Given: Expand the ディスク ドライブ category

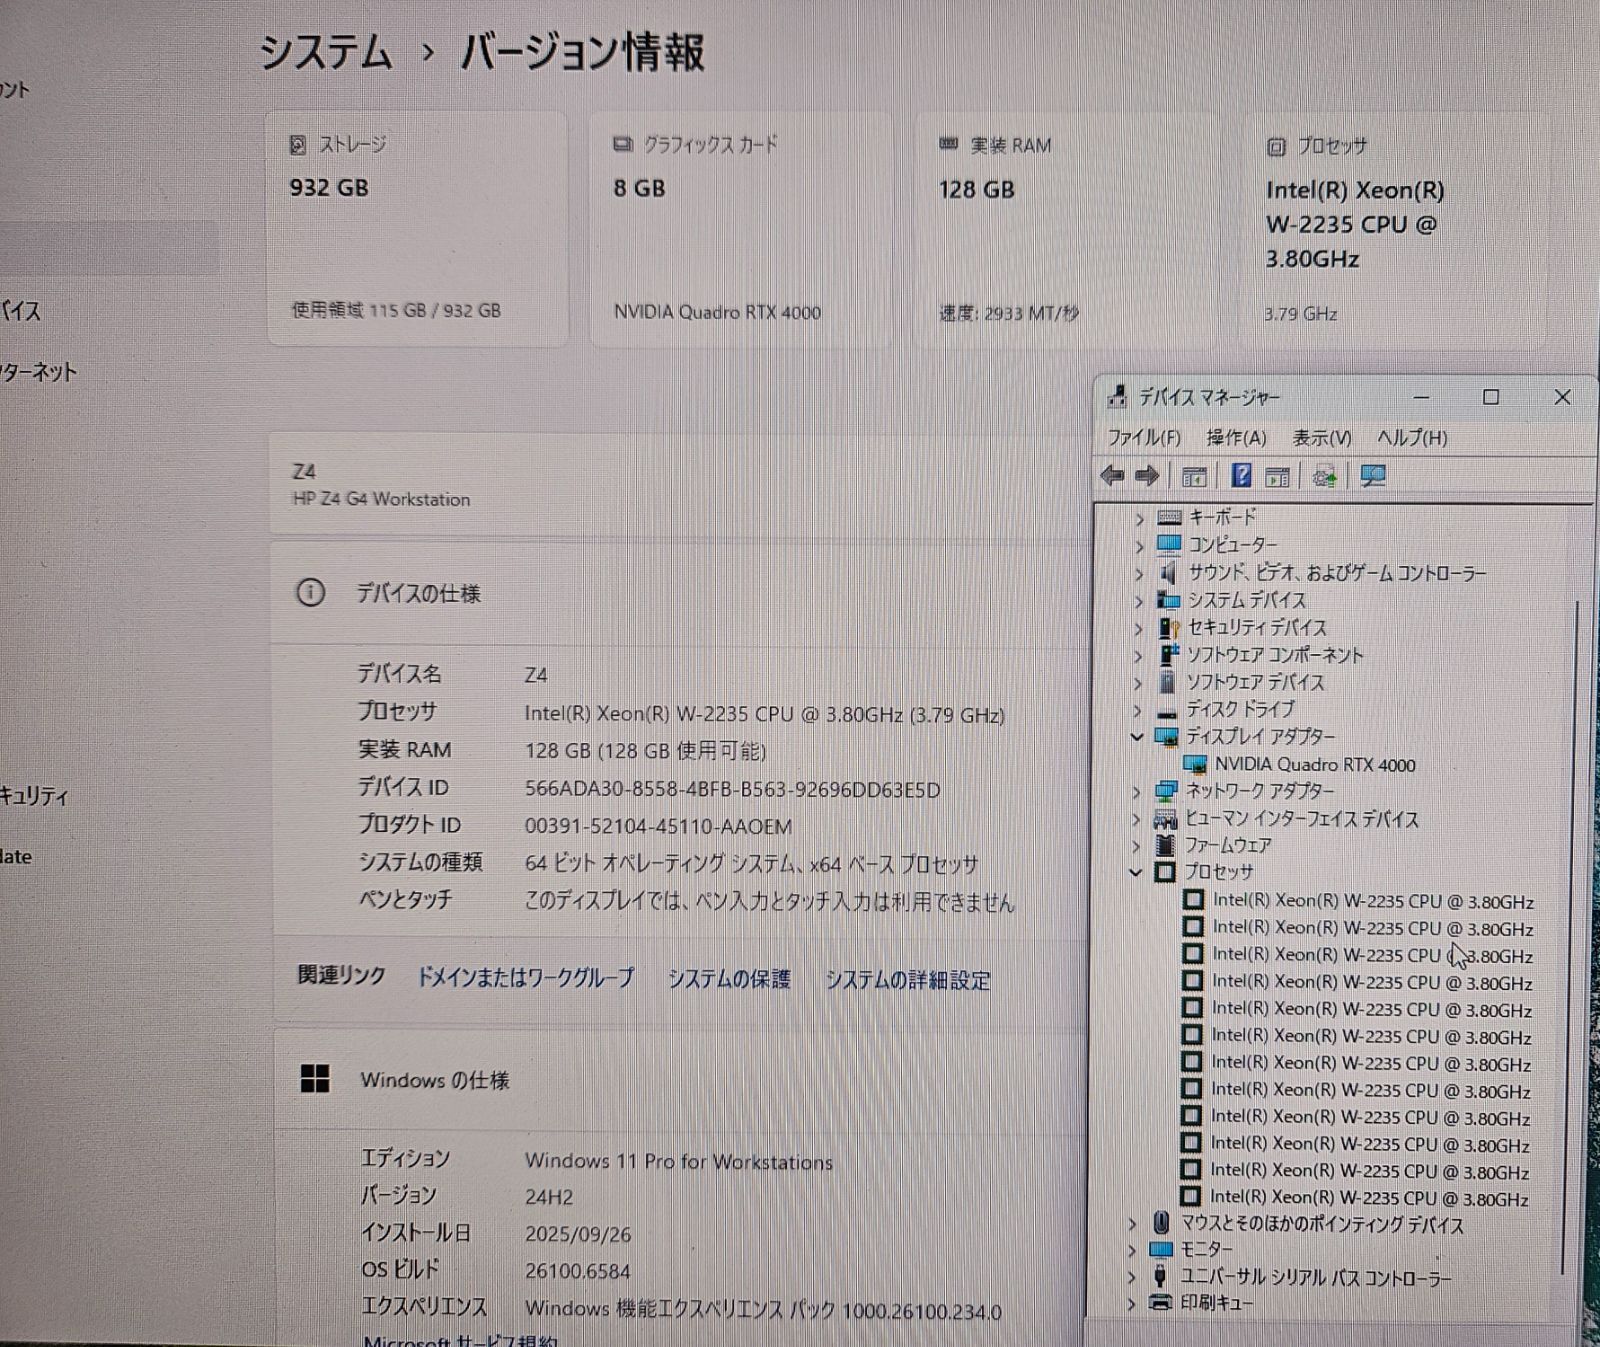Looking at the screenshot, I should click(1139, 708).
